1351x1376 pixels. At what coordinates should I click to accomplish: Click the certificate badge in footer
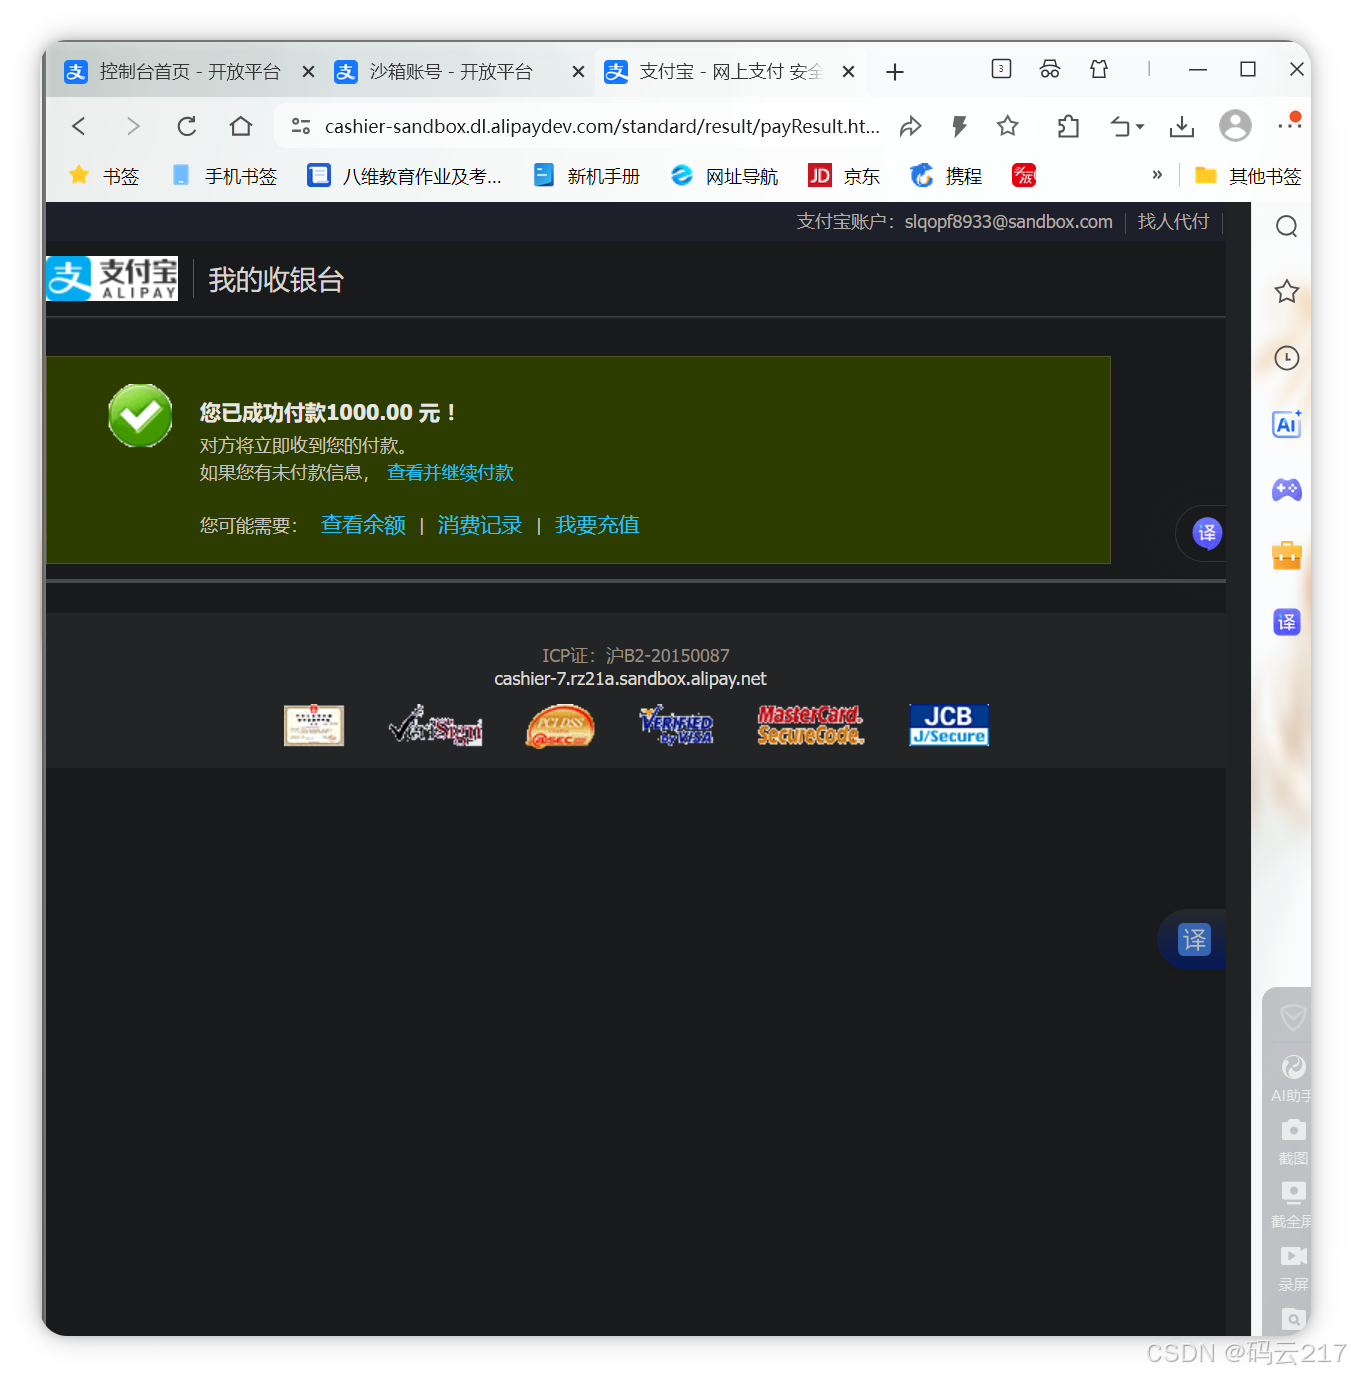314,726
